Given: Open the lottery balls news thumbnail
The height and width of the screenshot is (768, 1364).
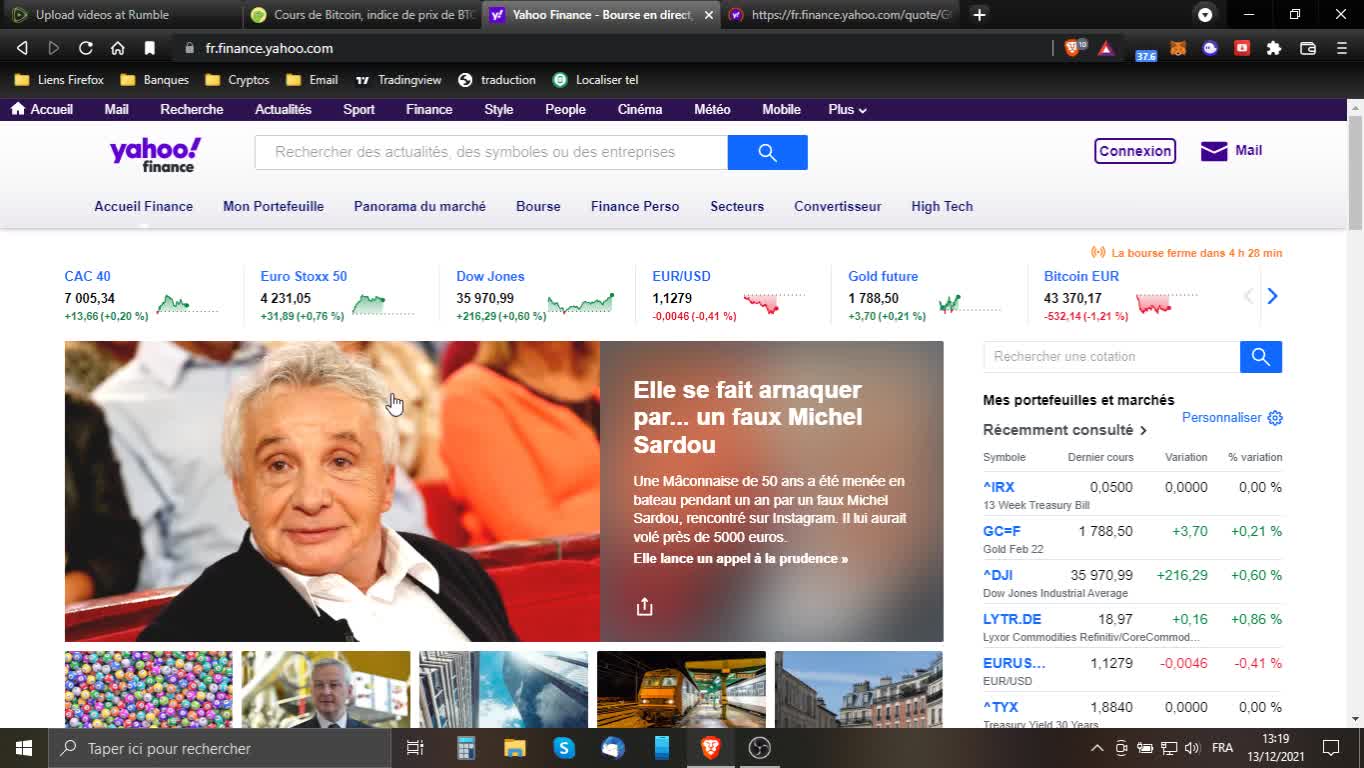Looking at the screenshot, I should (x=148, y=689).
